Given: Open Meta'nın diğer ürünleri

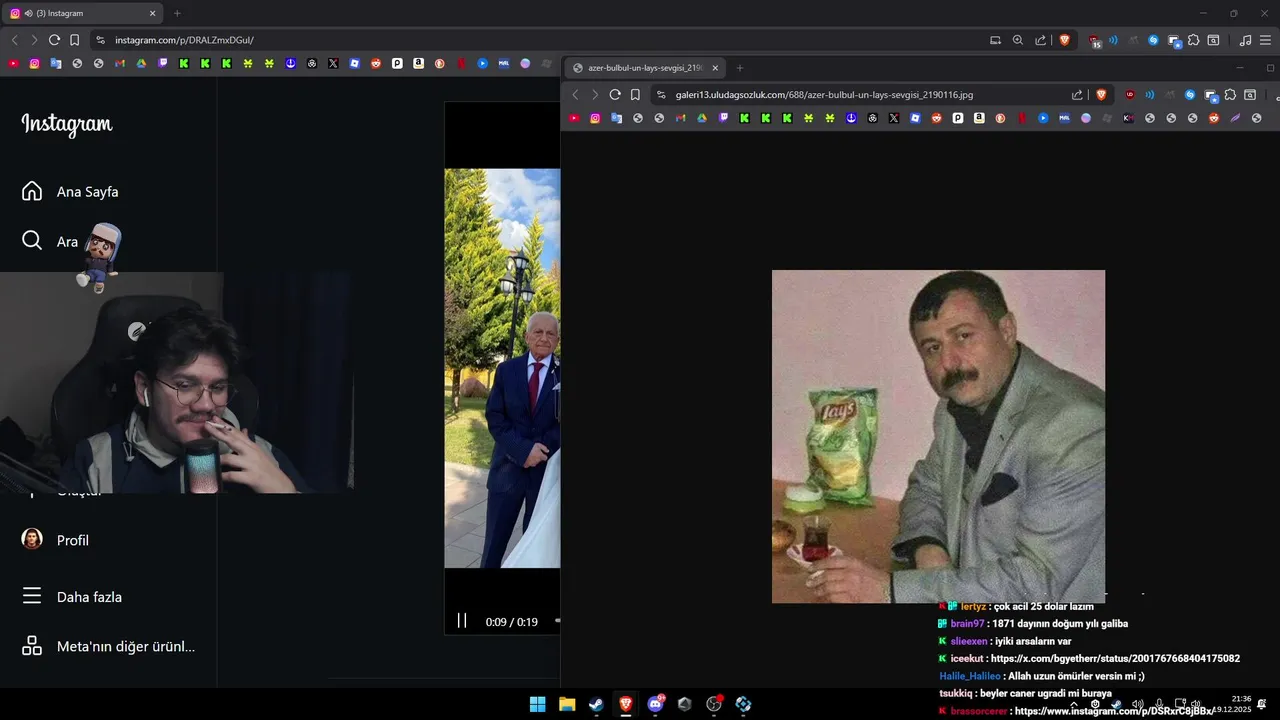Looking at the screenshot, I should 108,646.
